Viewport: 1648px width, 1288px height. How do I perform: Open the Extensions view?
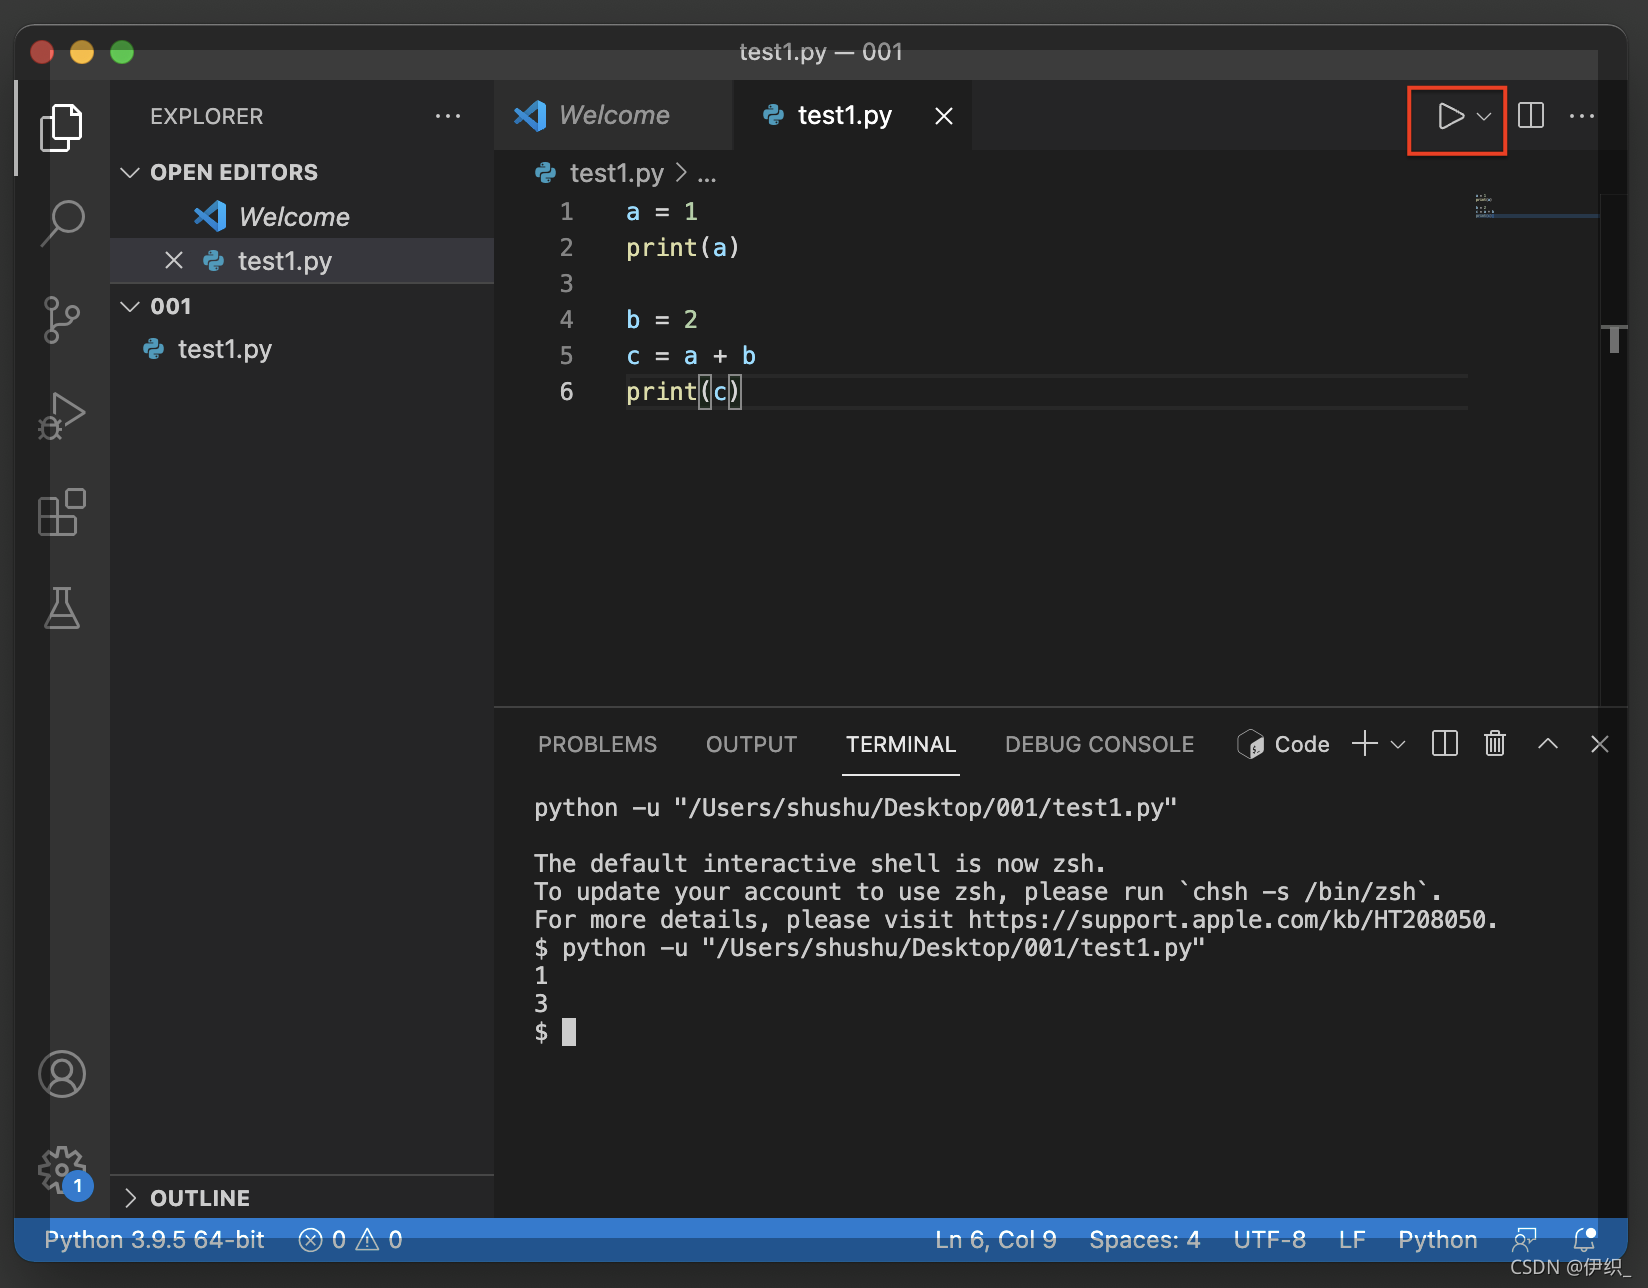(62, 512)
